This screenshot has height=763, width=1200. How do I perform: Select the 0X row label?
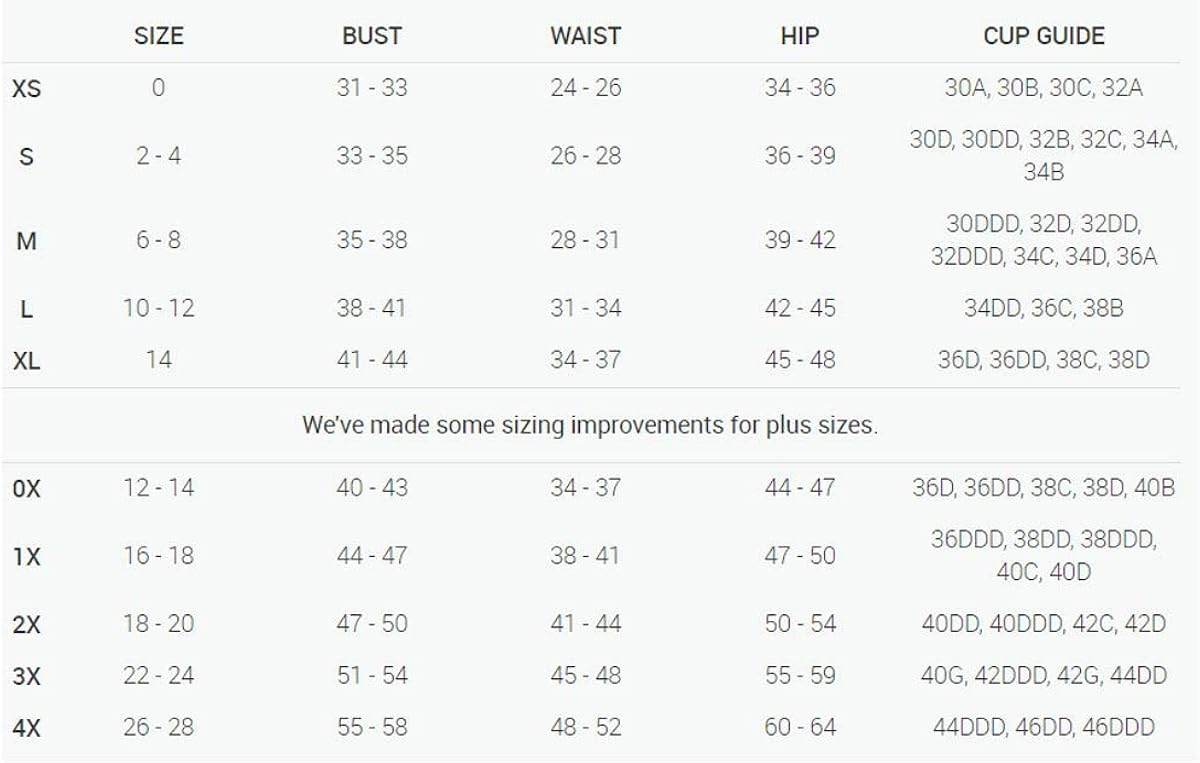coord(27,489)
